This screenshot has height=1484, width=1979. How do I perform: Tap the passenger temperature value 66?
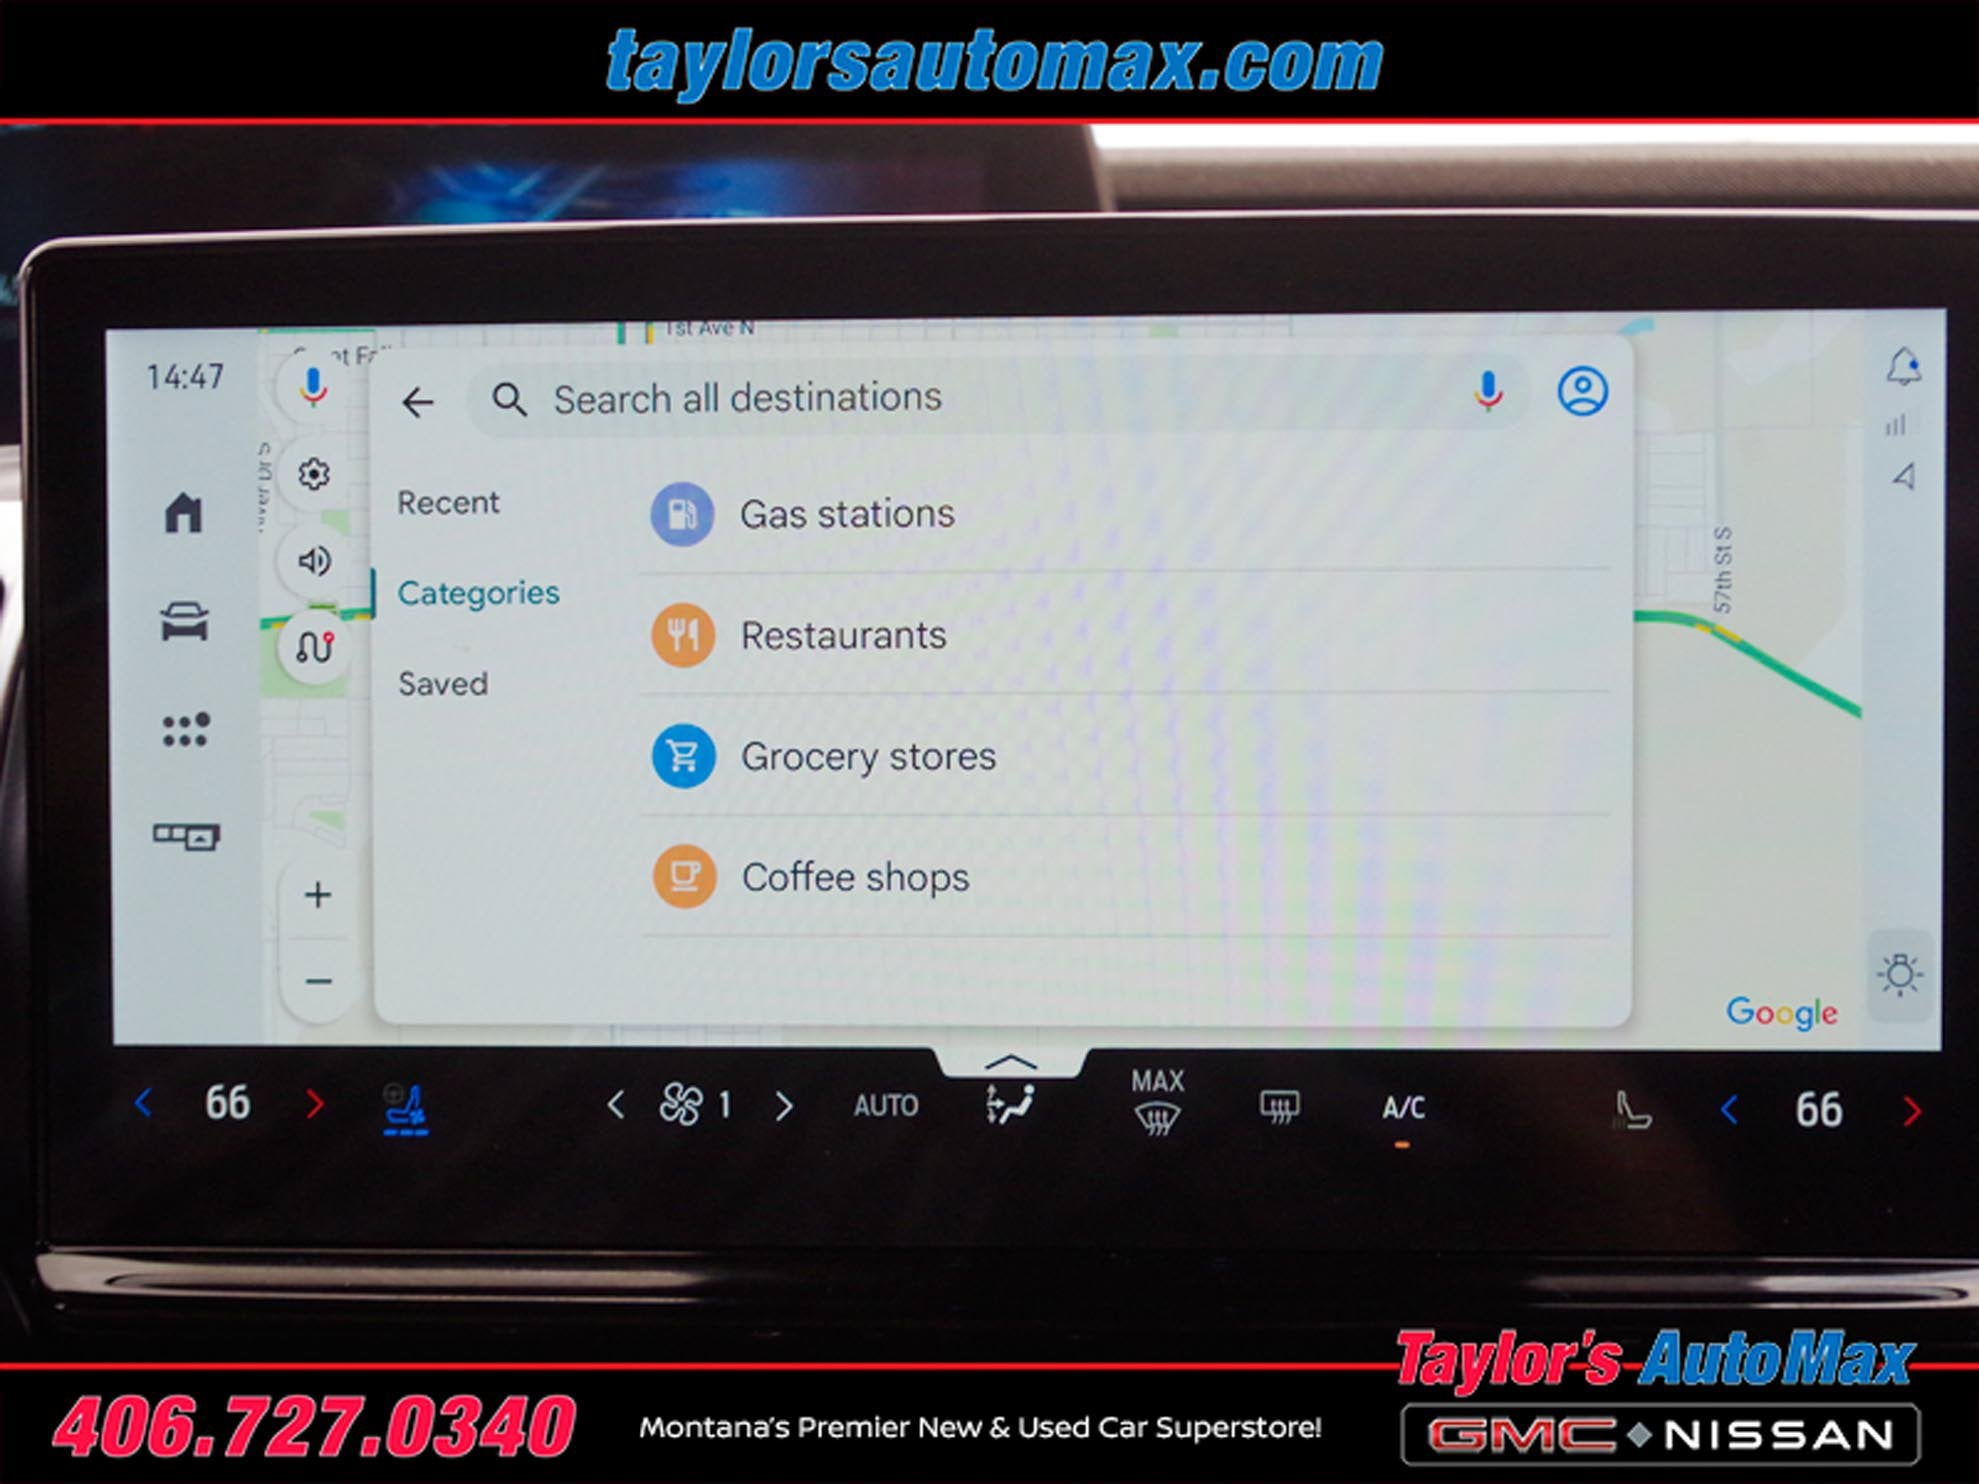(1818, 1110)
